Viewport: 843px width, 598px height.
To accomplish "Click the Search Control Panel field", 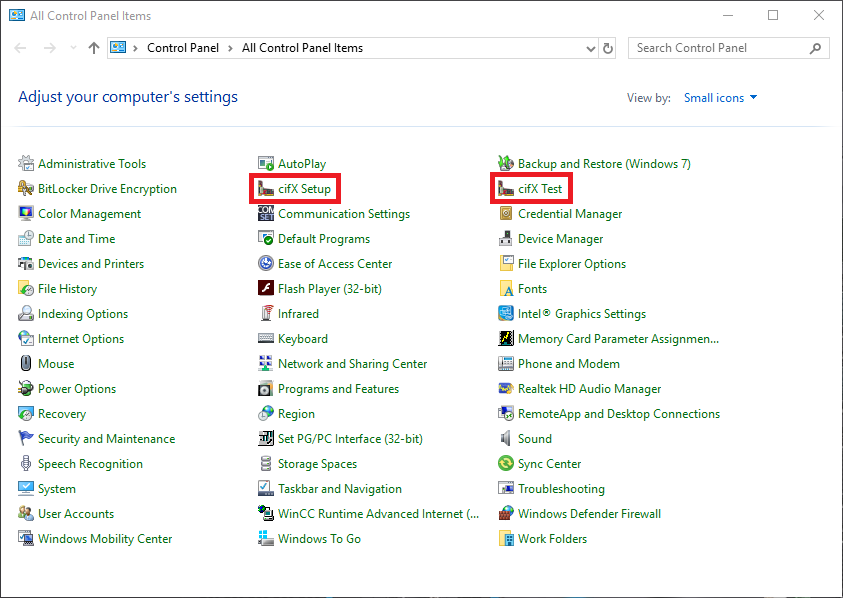I will (x=718, y=48).
